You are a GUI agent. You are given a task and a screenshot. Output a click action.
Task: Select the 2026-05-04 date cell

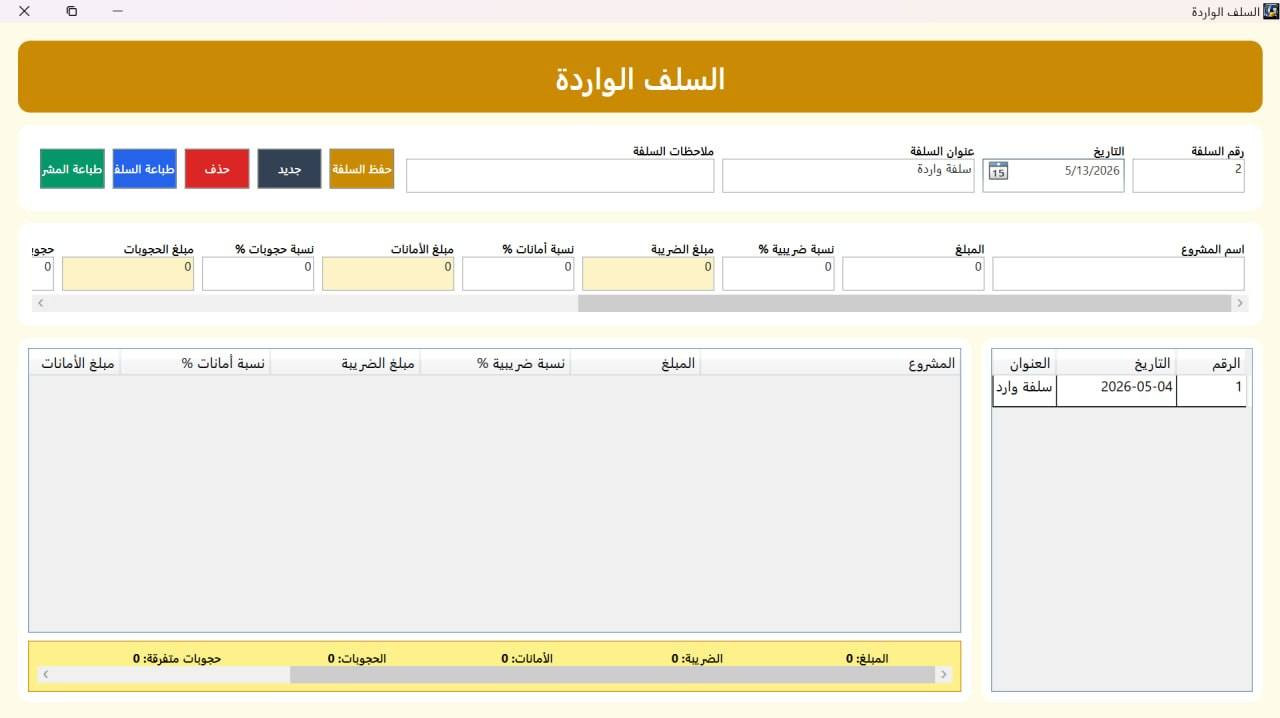click(x=1116, y=391)
